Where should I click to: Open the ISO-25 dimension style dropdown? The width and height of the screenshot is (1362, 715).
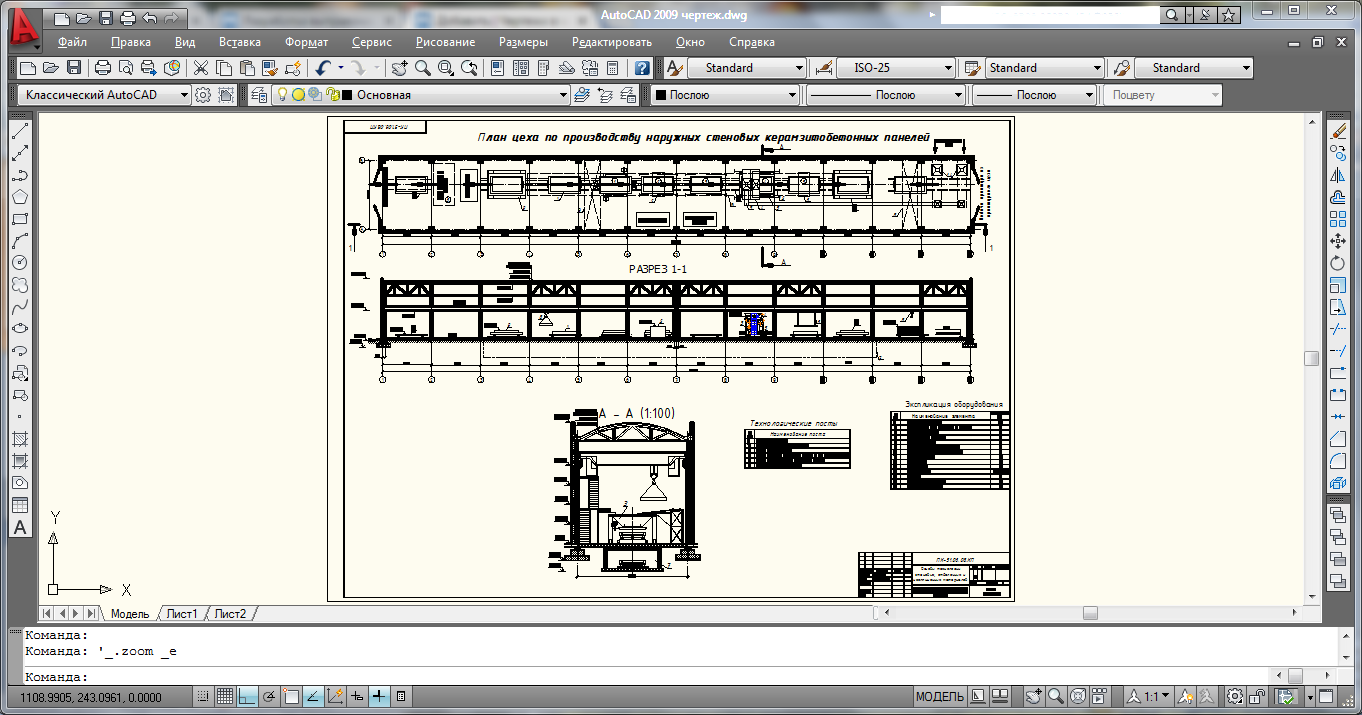point(896,68)
